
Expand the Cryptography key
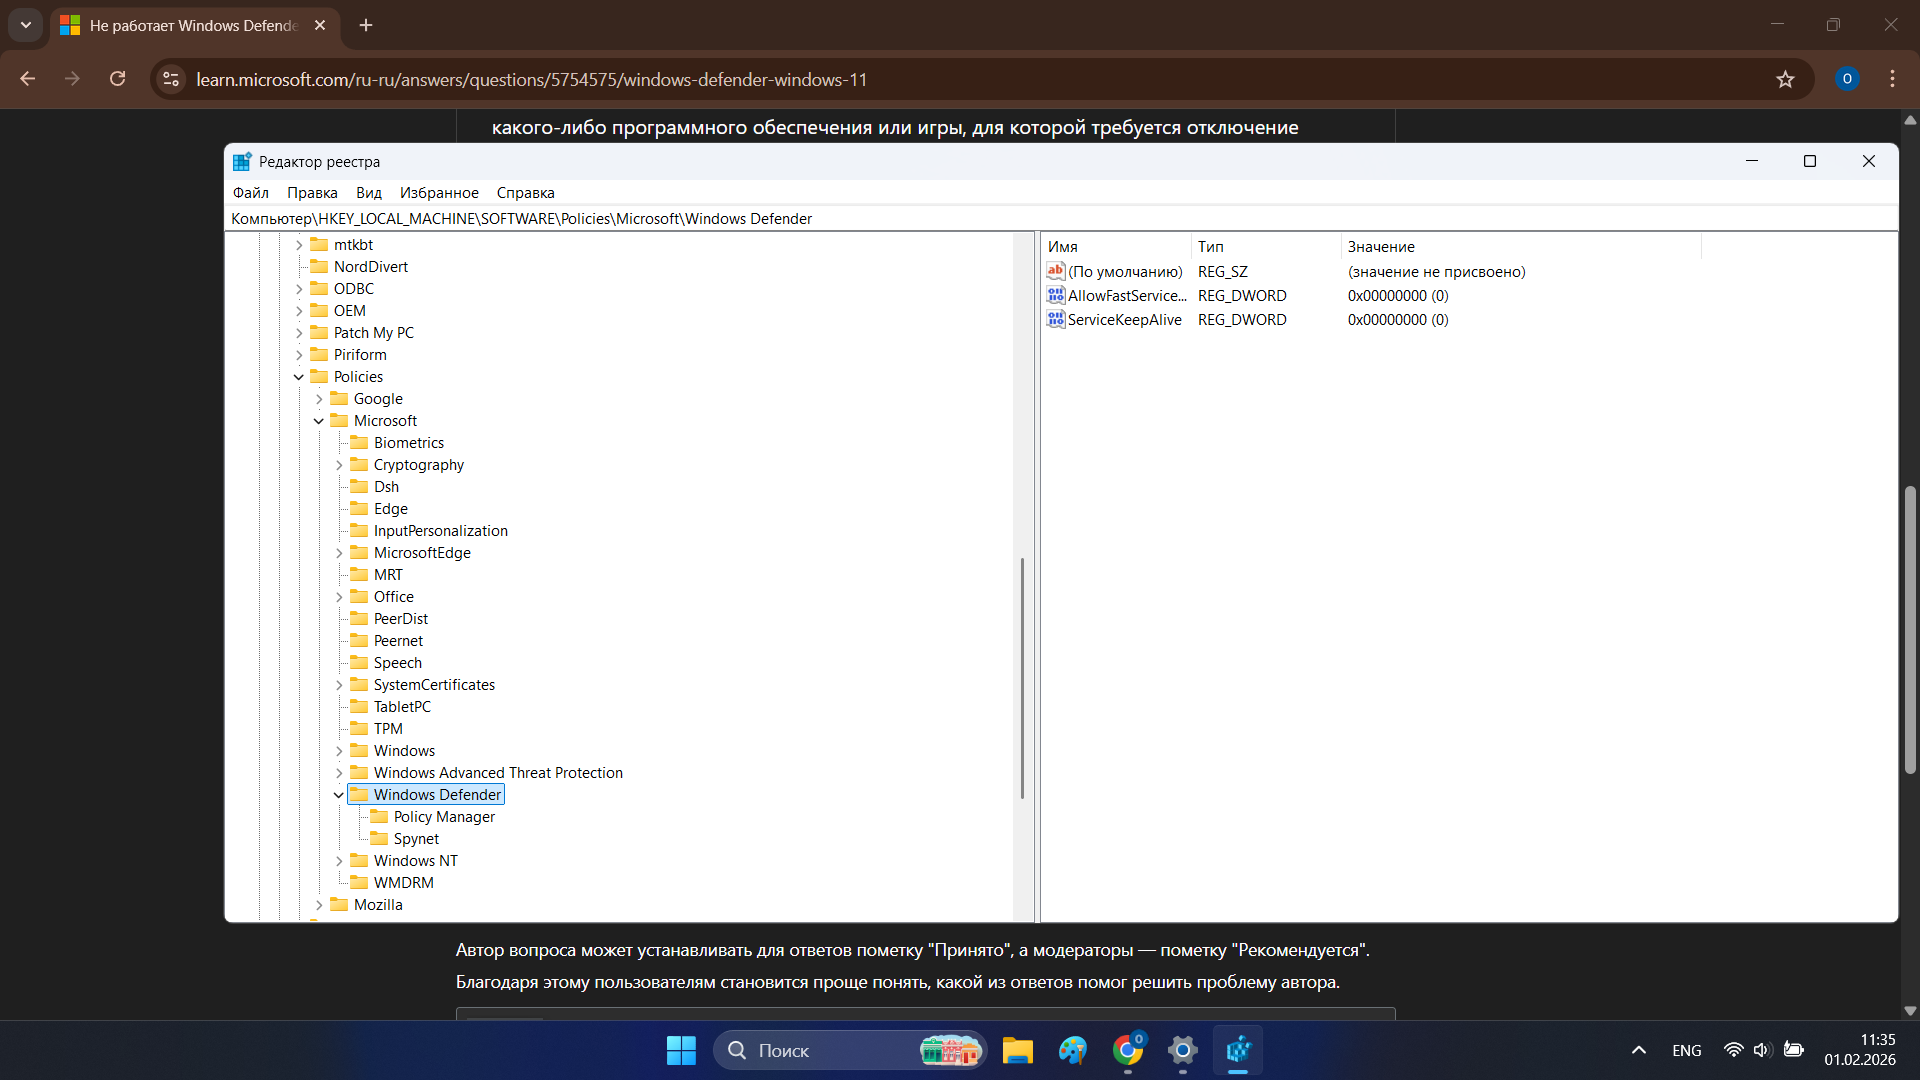(339, 465)
